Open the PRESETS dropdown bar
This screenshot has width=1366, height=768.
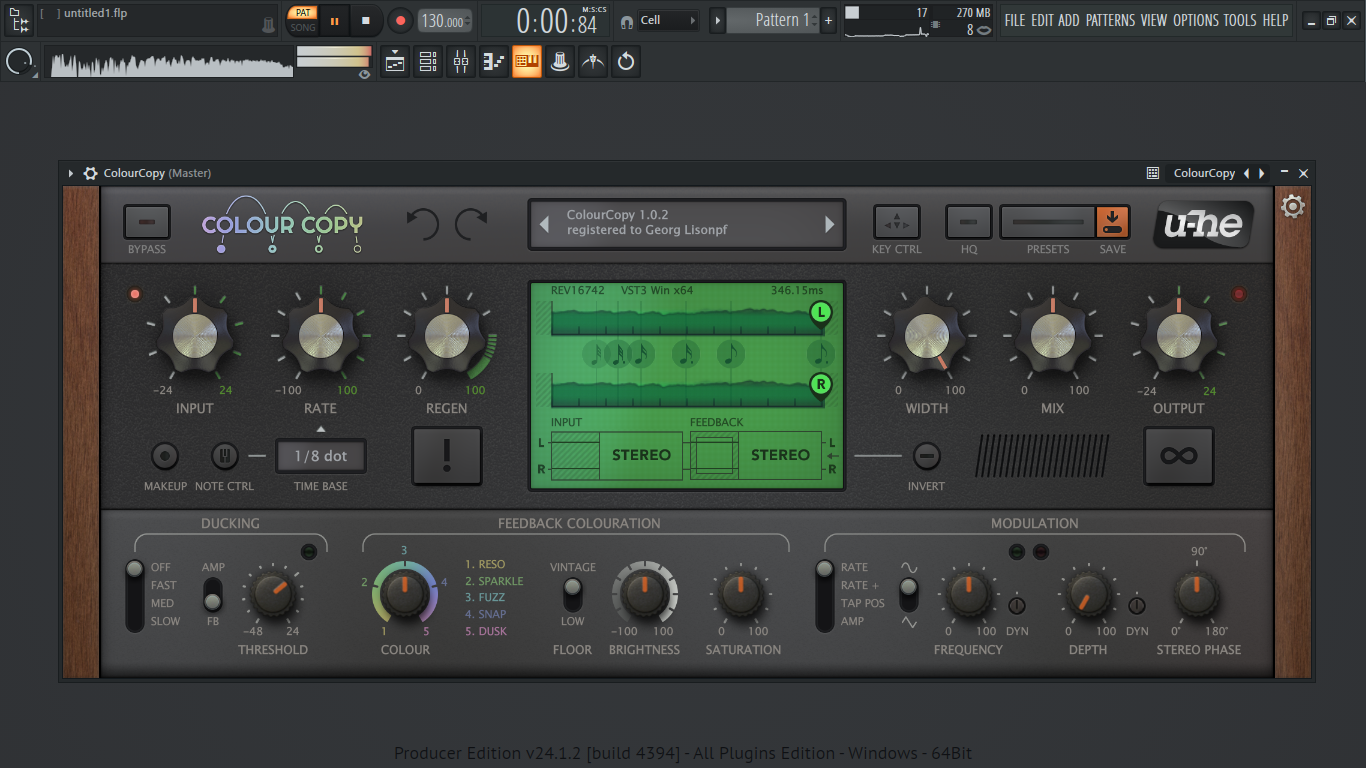coord(1048,222)
